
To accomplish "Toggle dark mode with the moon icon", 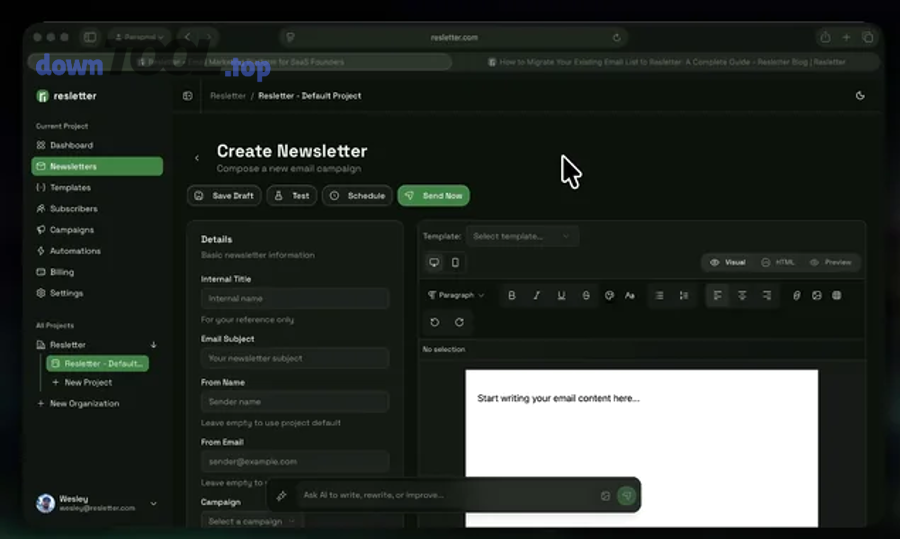I will point(860,96).
